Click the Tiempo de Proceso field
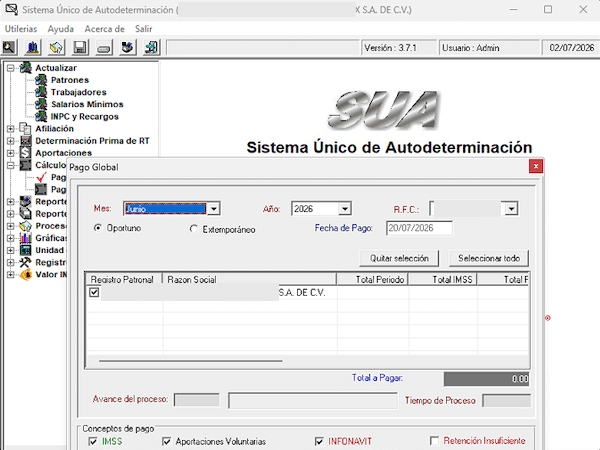 pyautogui.click(x=506, y=401)
